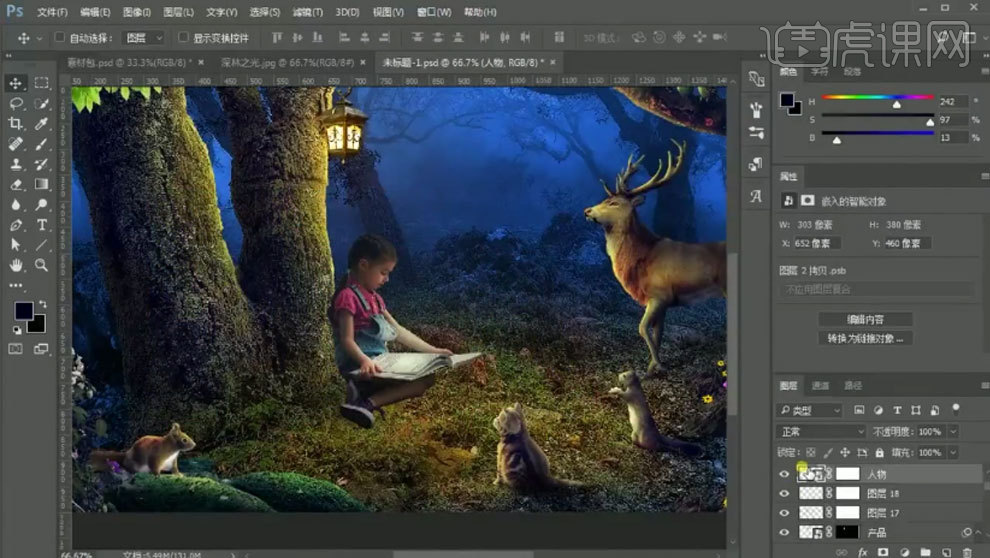This screenshot has width=990, height=558.
Task: Expand the 产品 layer effects arrow
Action: point(977,533)
